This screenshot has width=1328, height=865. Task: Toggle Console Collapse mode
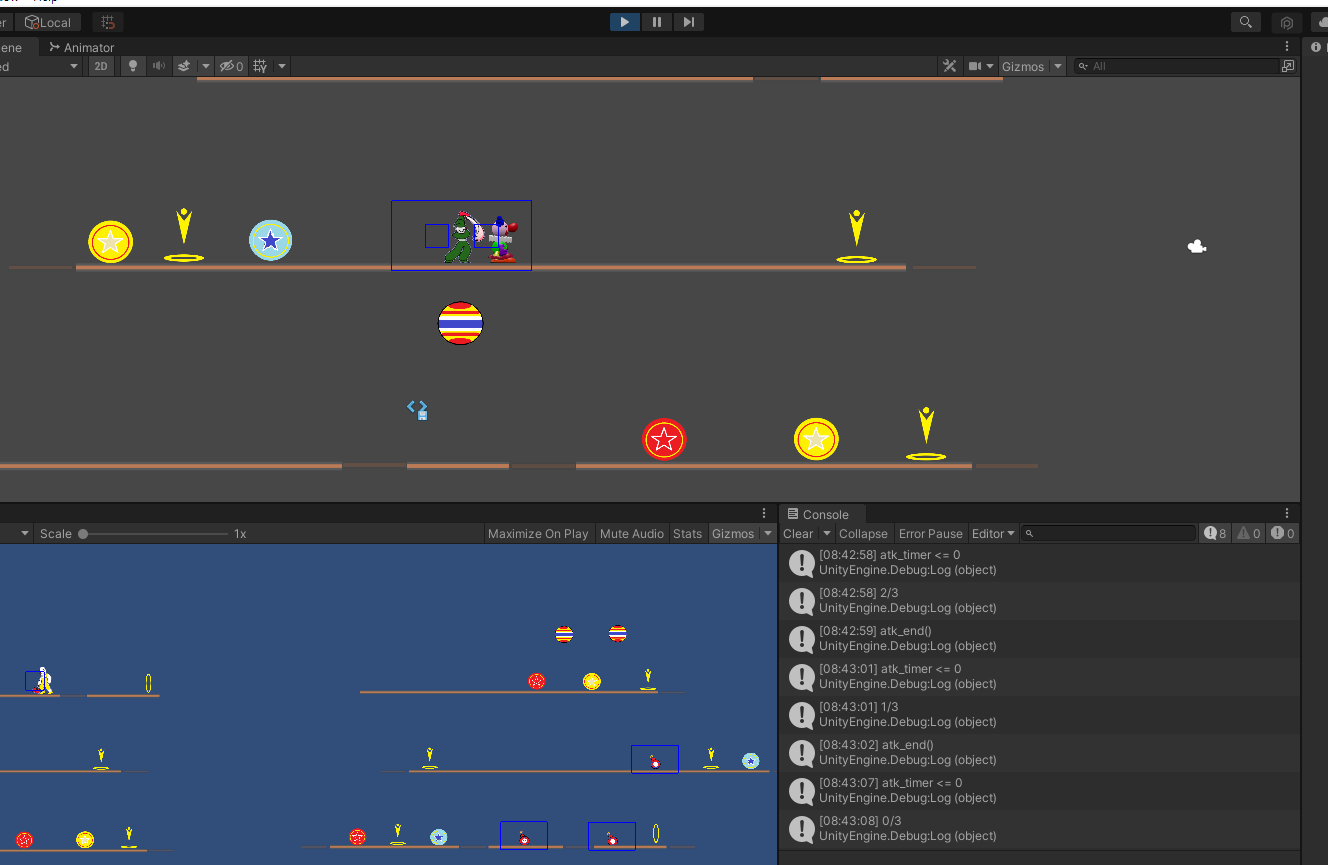pyautogui.click(x=863, y=534)
